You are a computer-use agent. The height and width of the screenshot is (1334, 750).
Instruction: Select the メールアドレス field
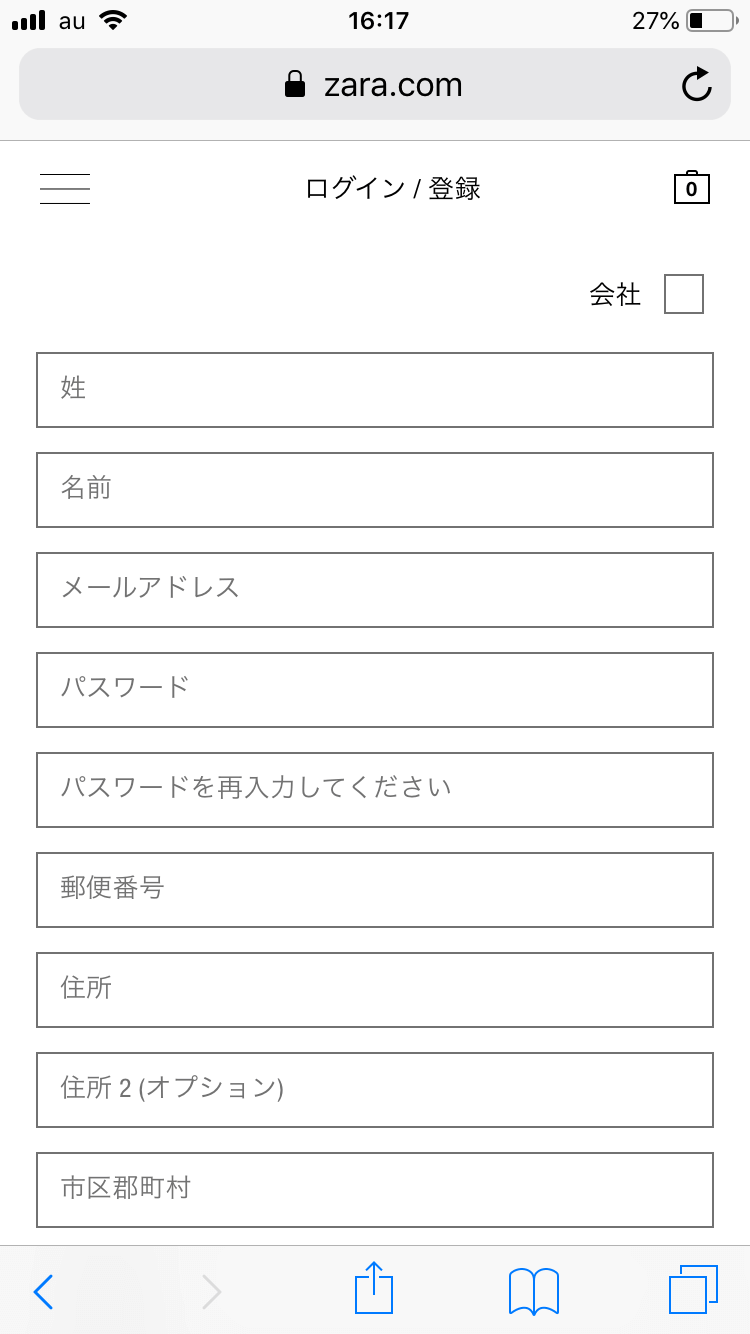(375, 590)
